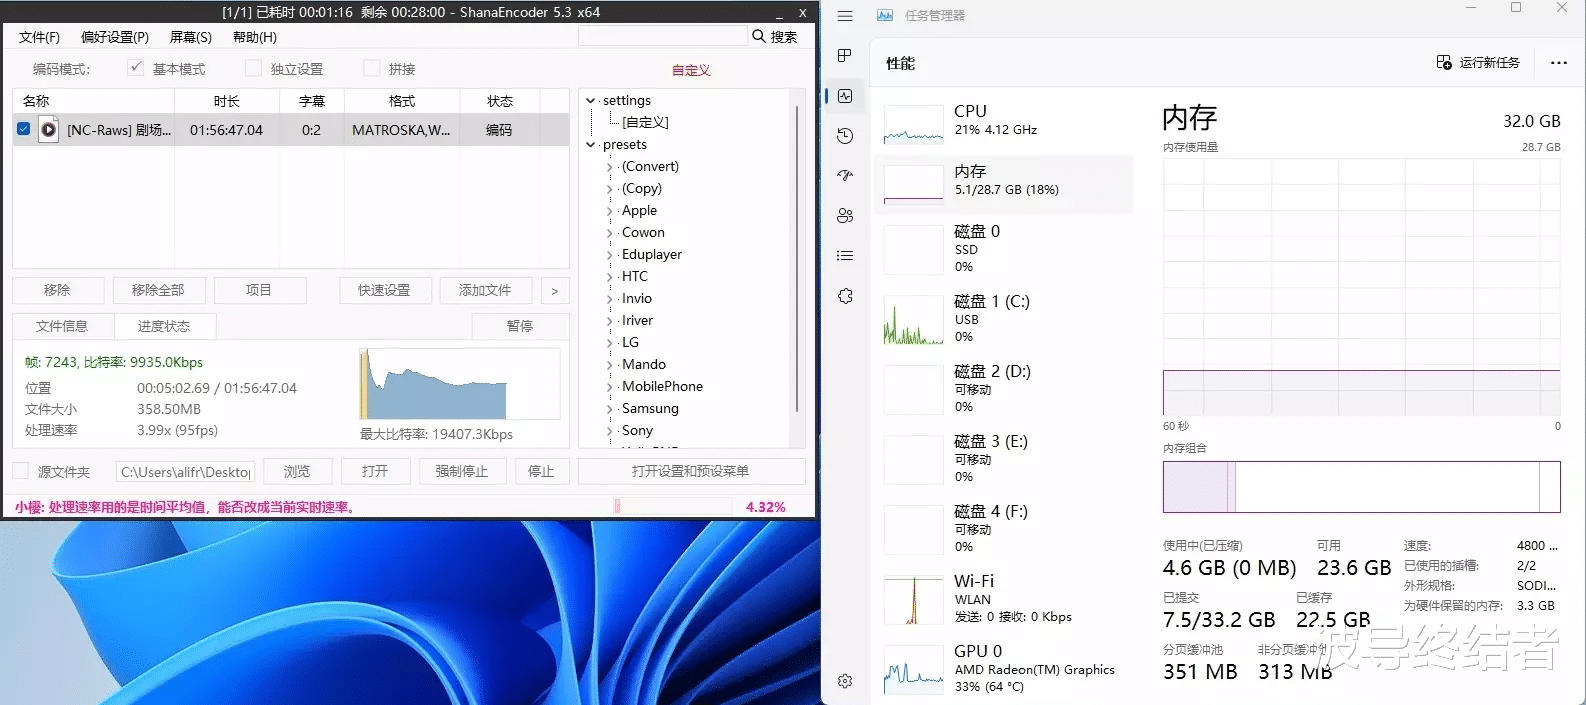Expand the (Convert) preset folder

(610, 167)
